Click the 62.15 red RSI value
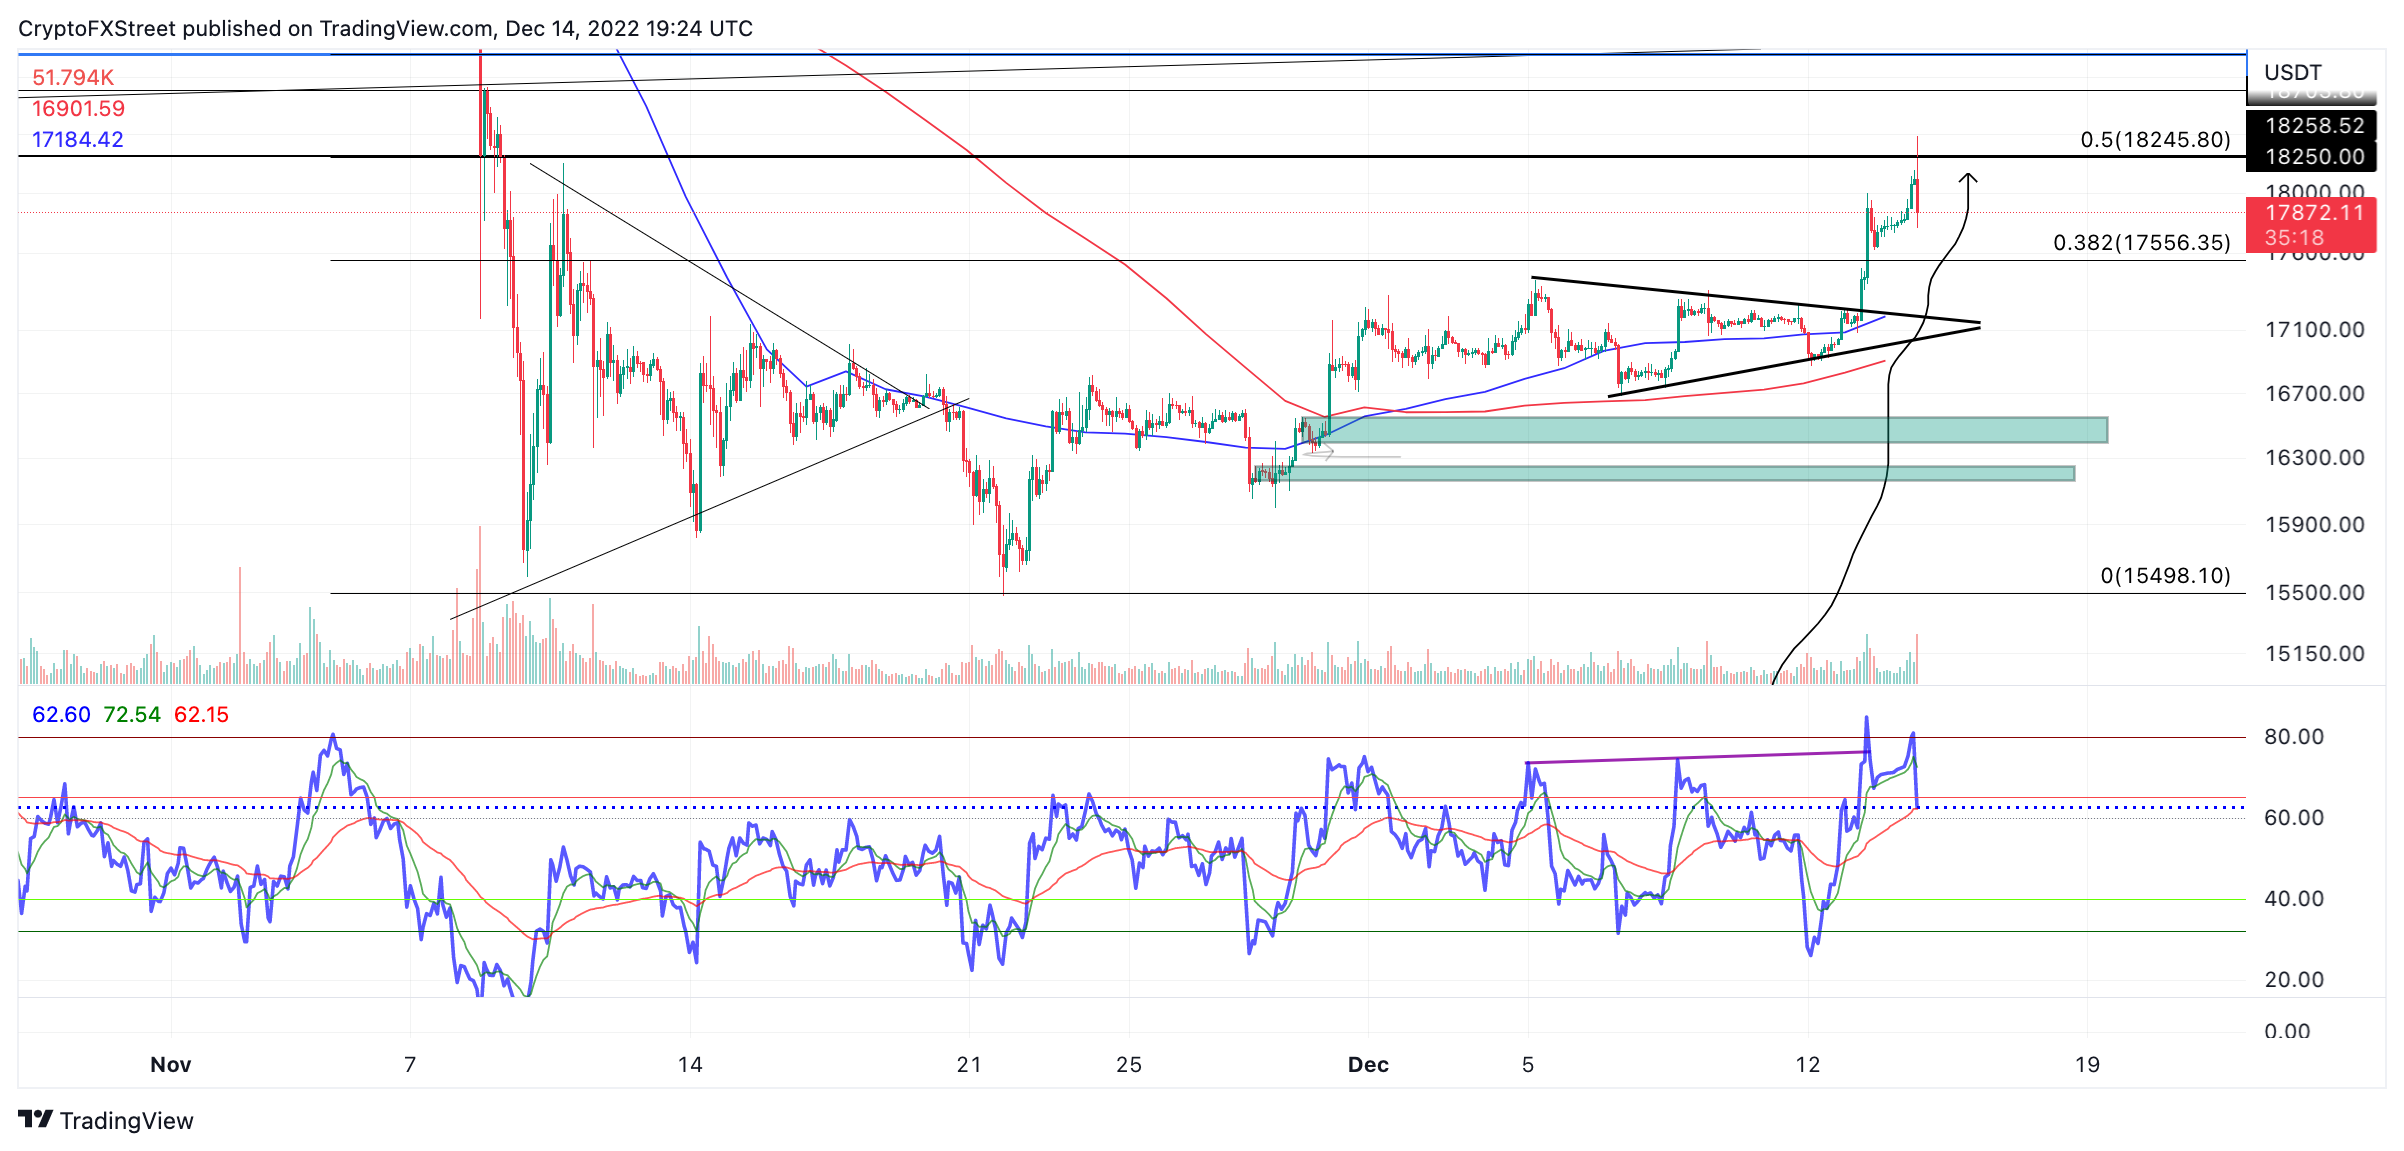Viewport: 2404px width, 1151px height. point(201,714)
